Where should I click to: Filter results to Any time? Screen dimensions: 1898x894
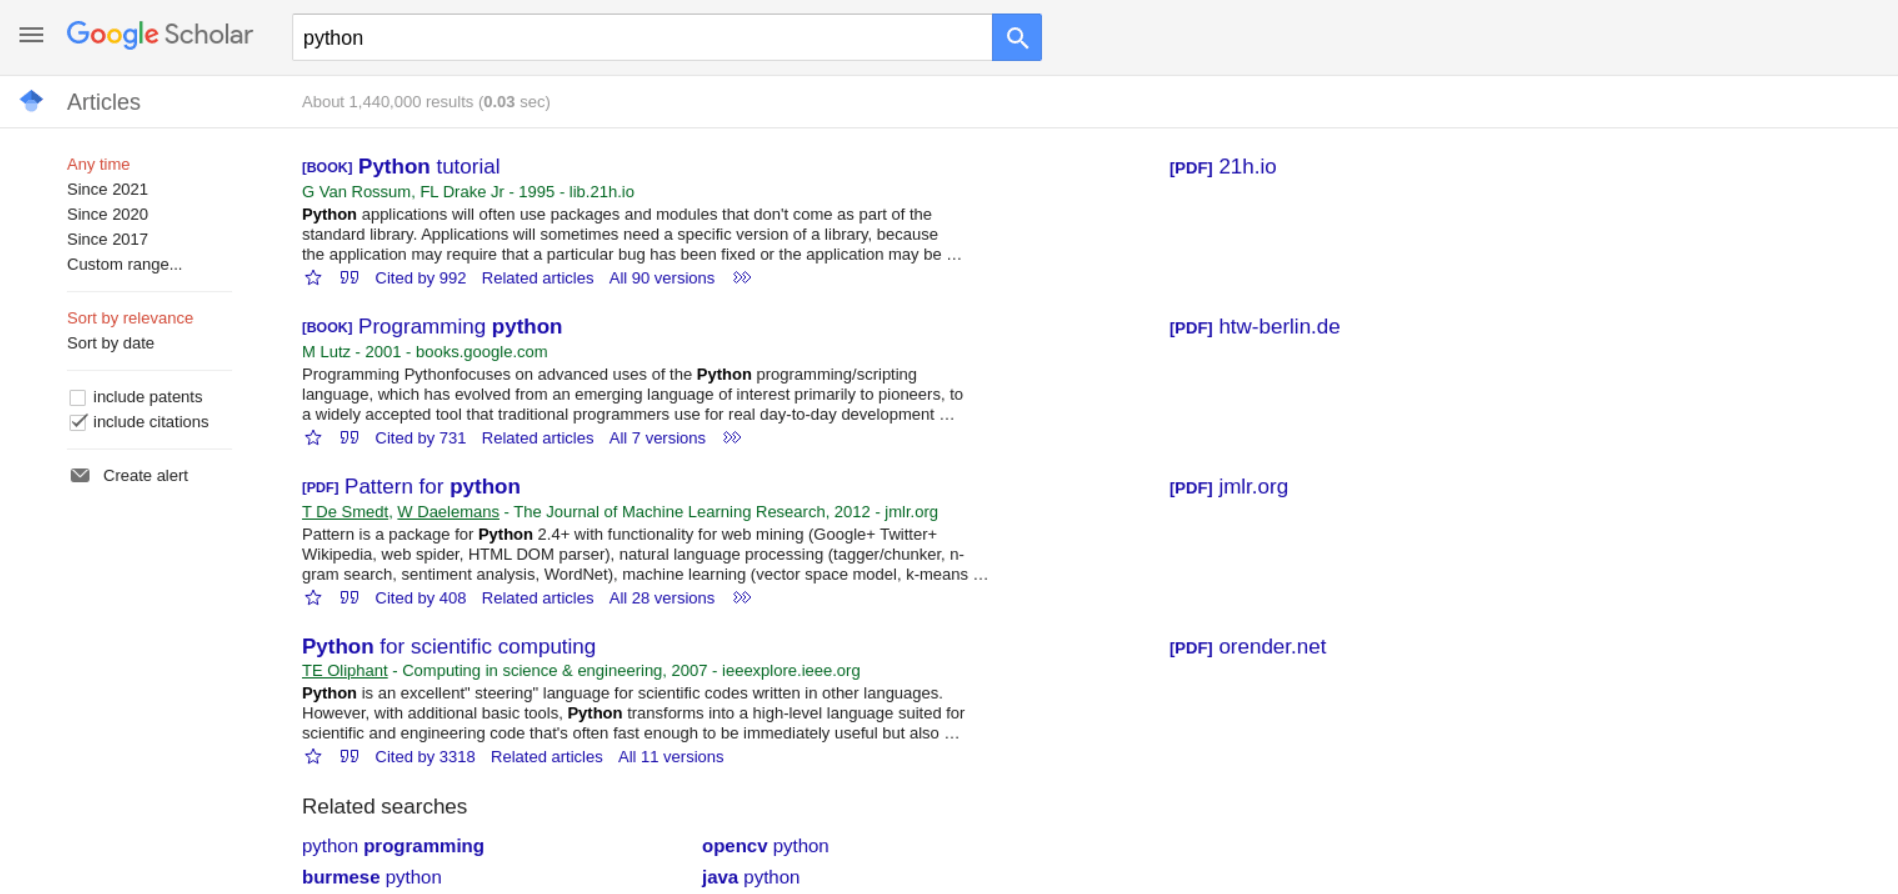pyautogui.click(x=98, y=164)
